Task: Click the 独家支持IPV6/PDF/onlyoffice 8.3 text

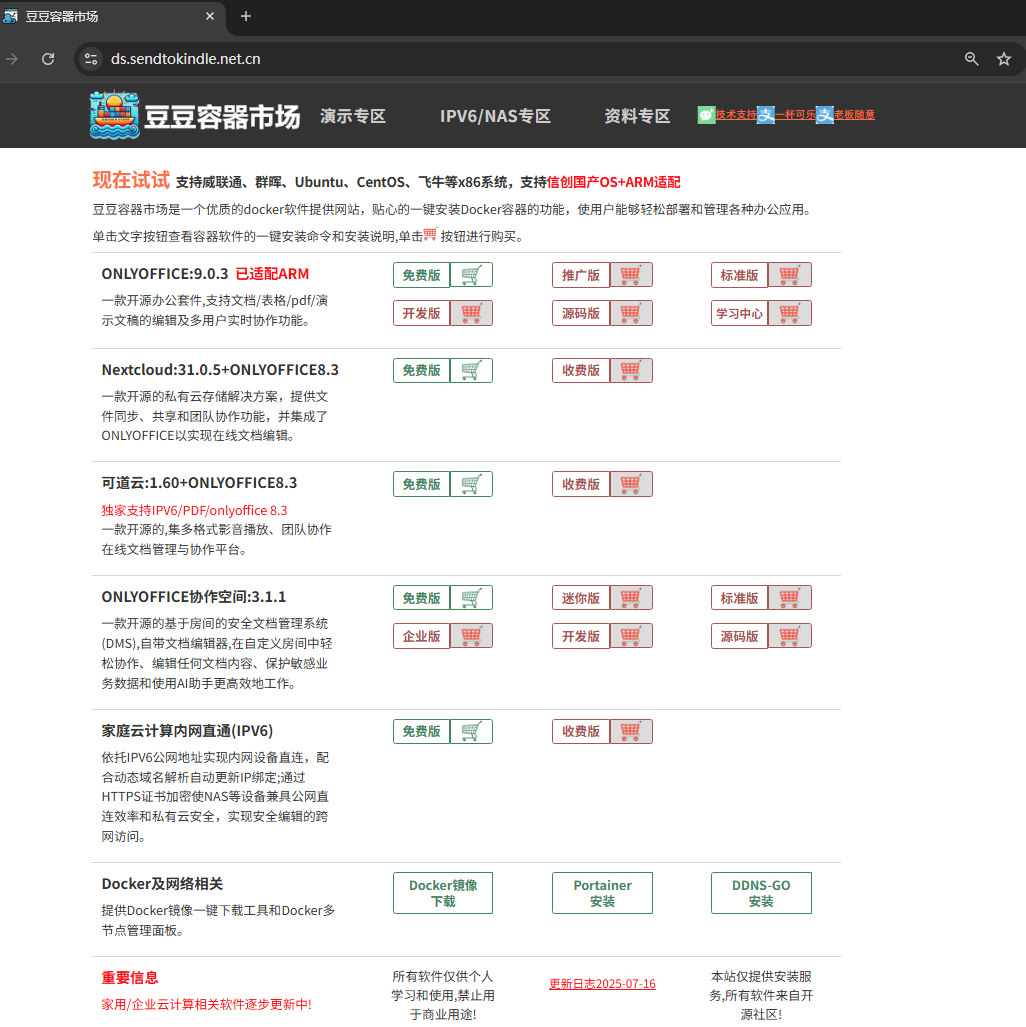Action: [x=194, y=510]
